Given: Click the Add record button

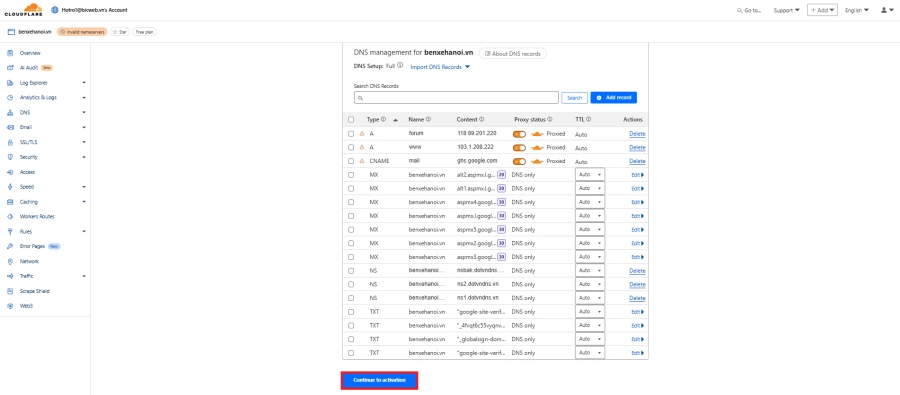Looking at the screenshot, I should tap(614, 98).
